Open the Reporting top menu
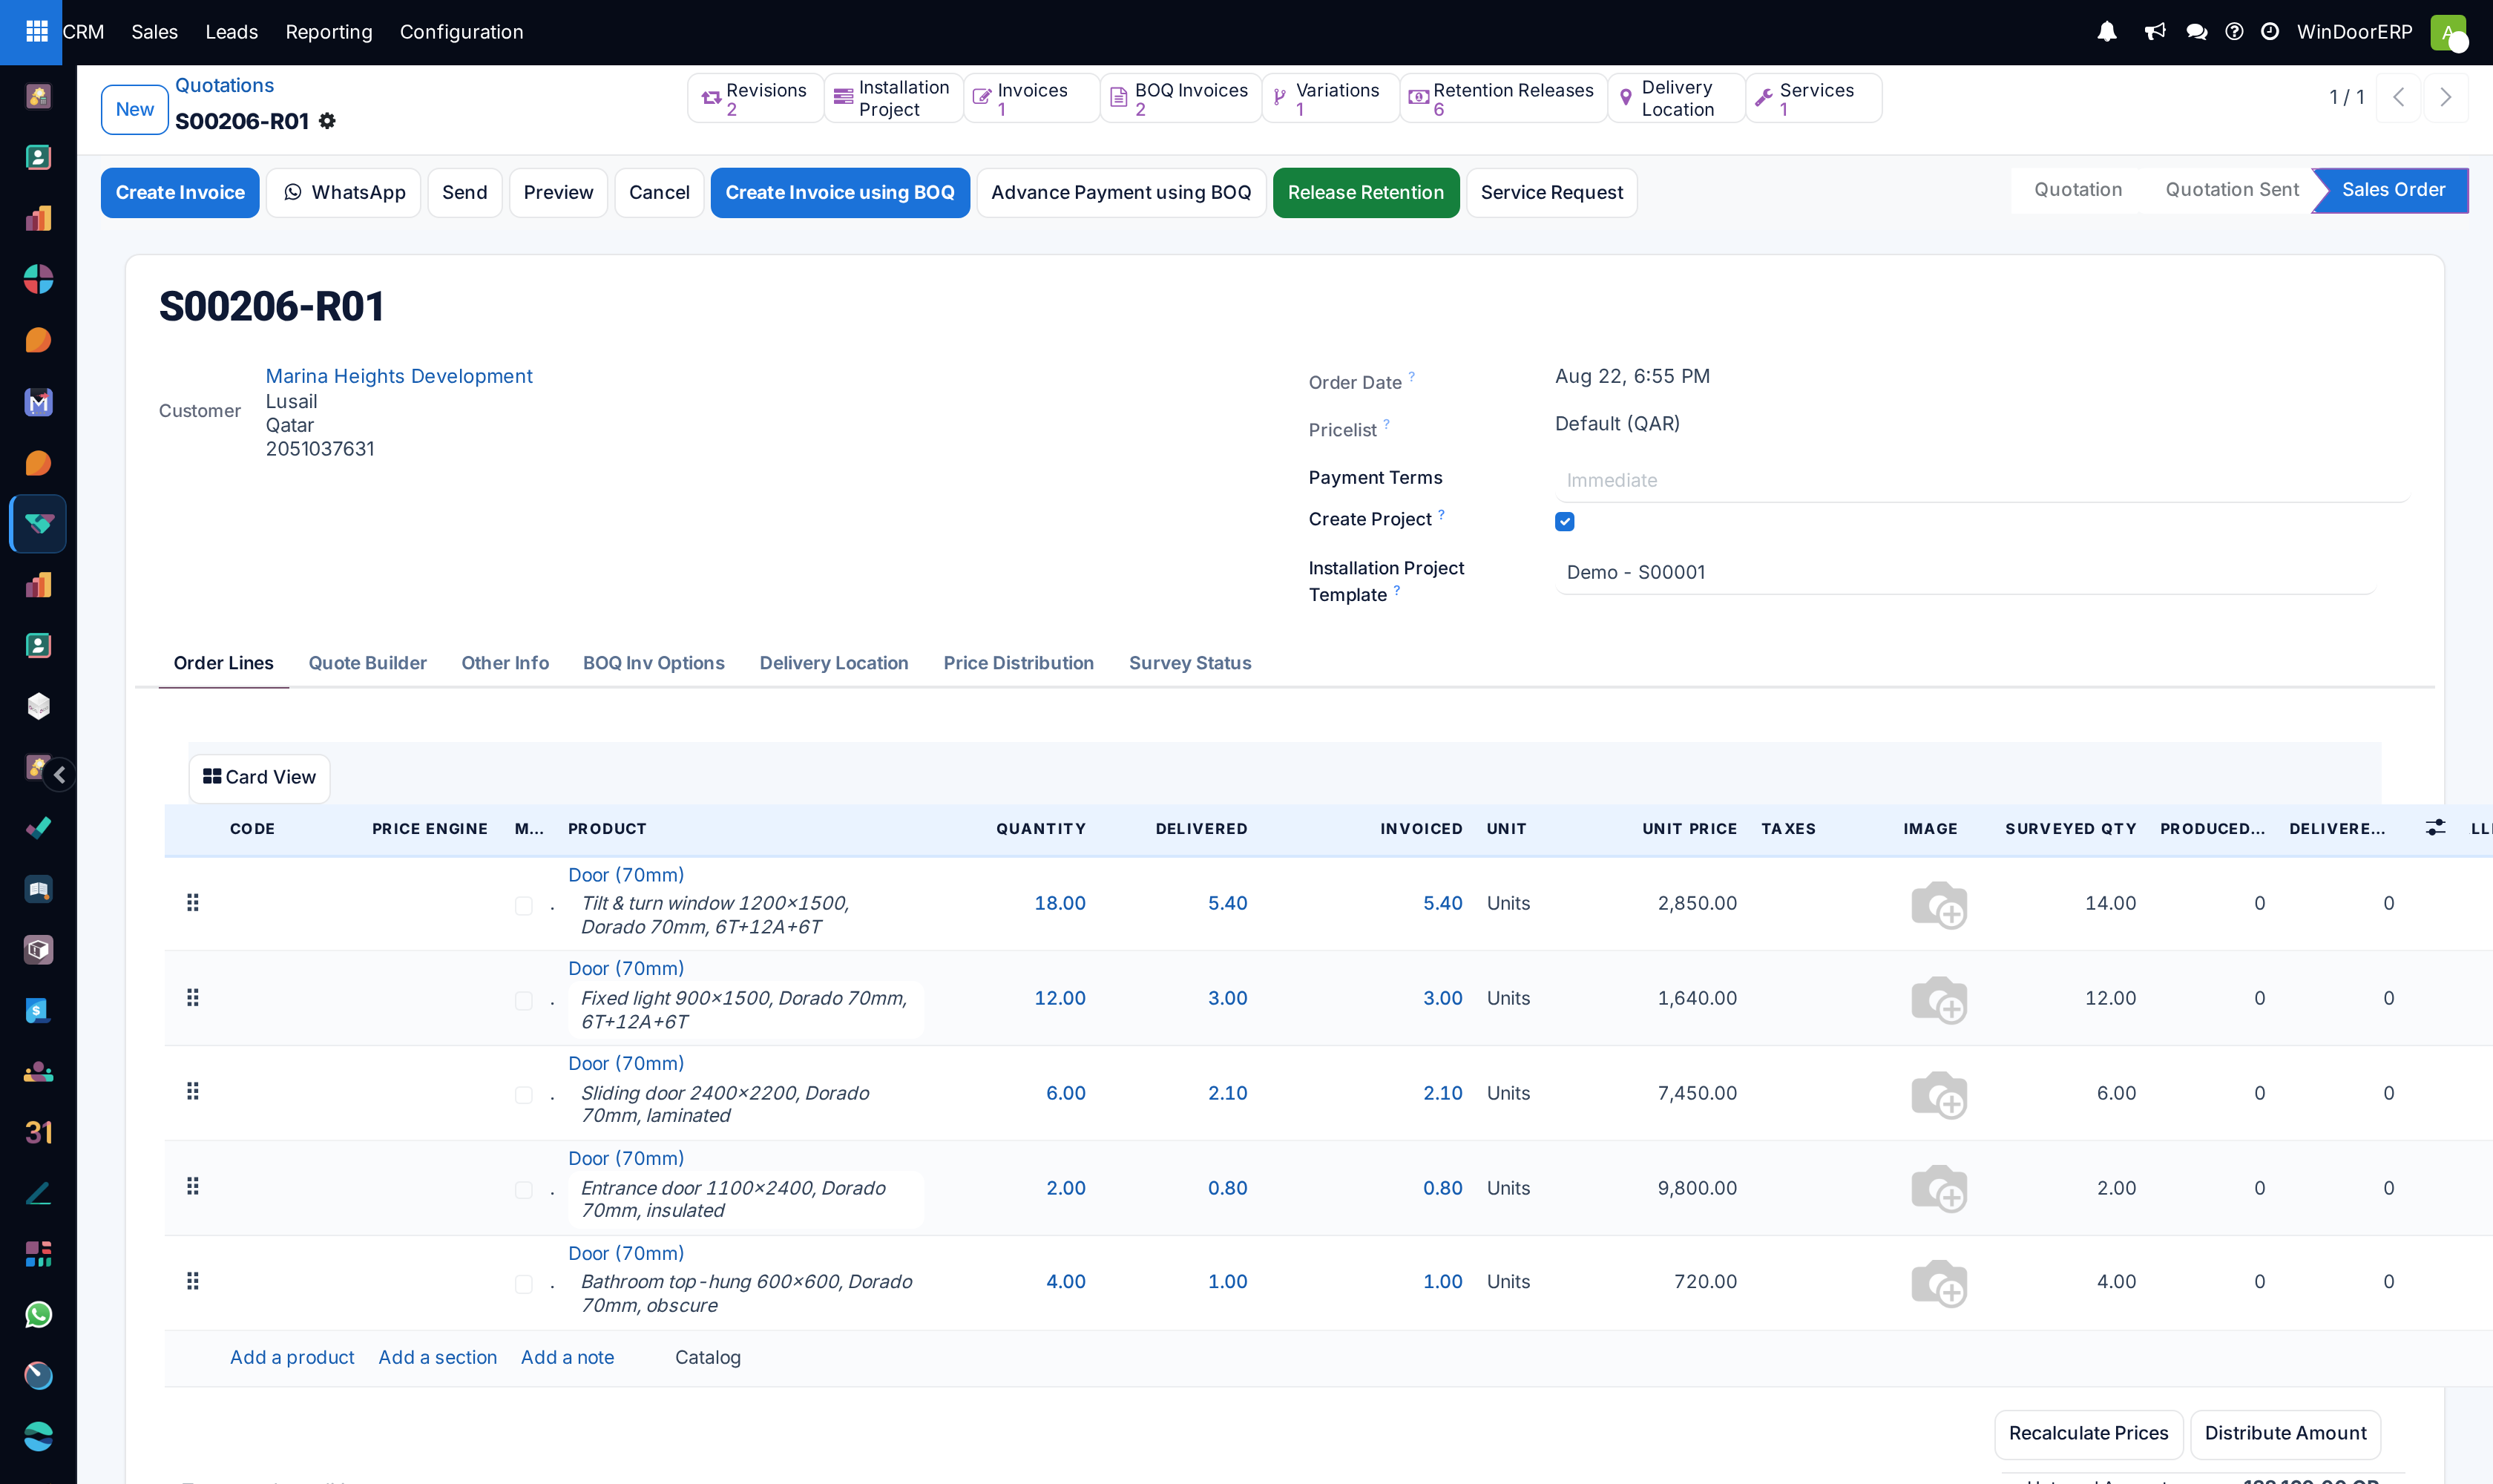Image resolution: width=2493 pixels, height=1484 pixels. click(328, 32)
